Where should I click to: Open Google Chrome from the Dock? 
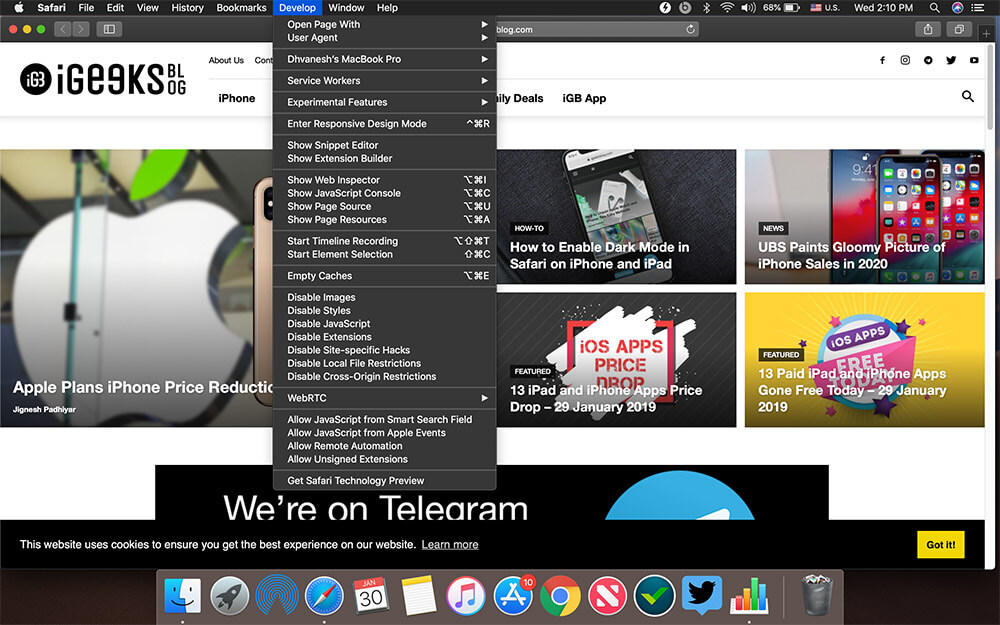click(x=560, y=596)
